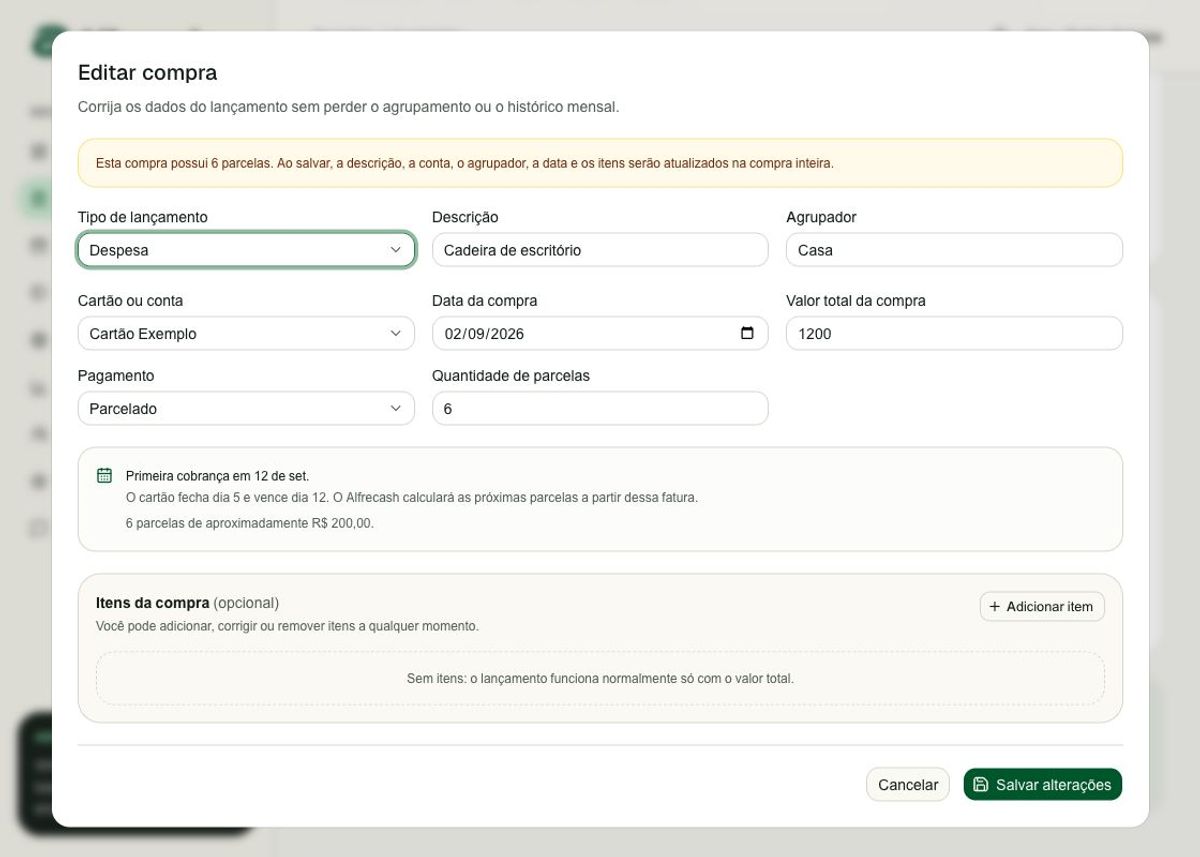This screenshot has height=857, width=1200.
Task: Click the text about cartão fecha dia 5
Action: click(412, 497)
